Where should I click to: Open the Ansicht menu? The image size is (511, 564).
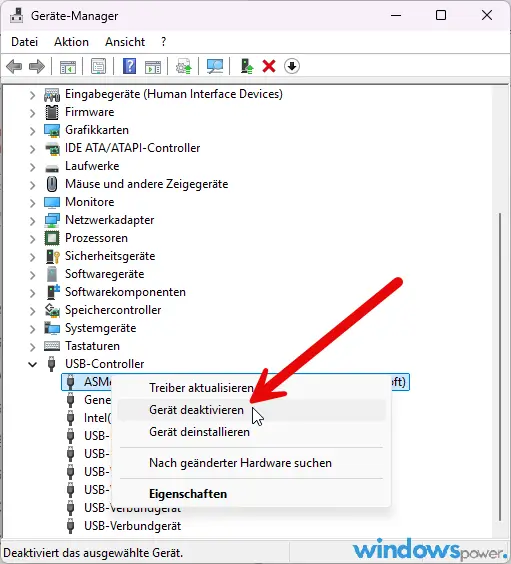pos(125,42)
